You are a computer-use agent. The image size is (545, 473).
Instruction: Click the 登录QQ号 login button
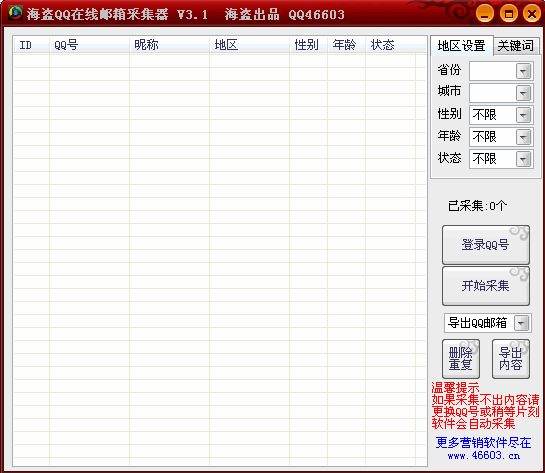pos(486,245)
